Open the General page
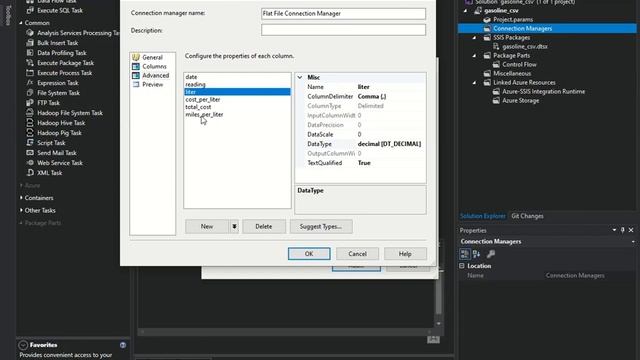 coord(152,57)
